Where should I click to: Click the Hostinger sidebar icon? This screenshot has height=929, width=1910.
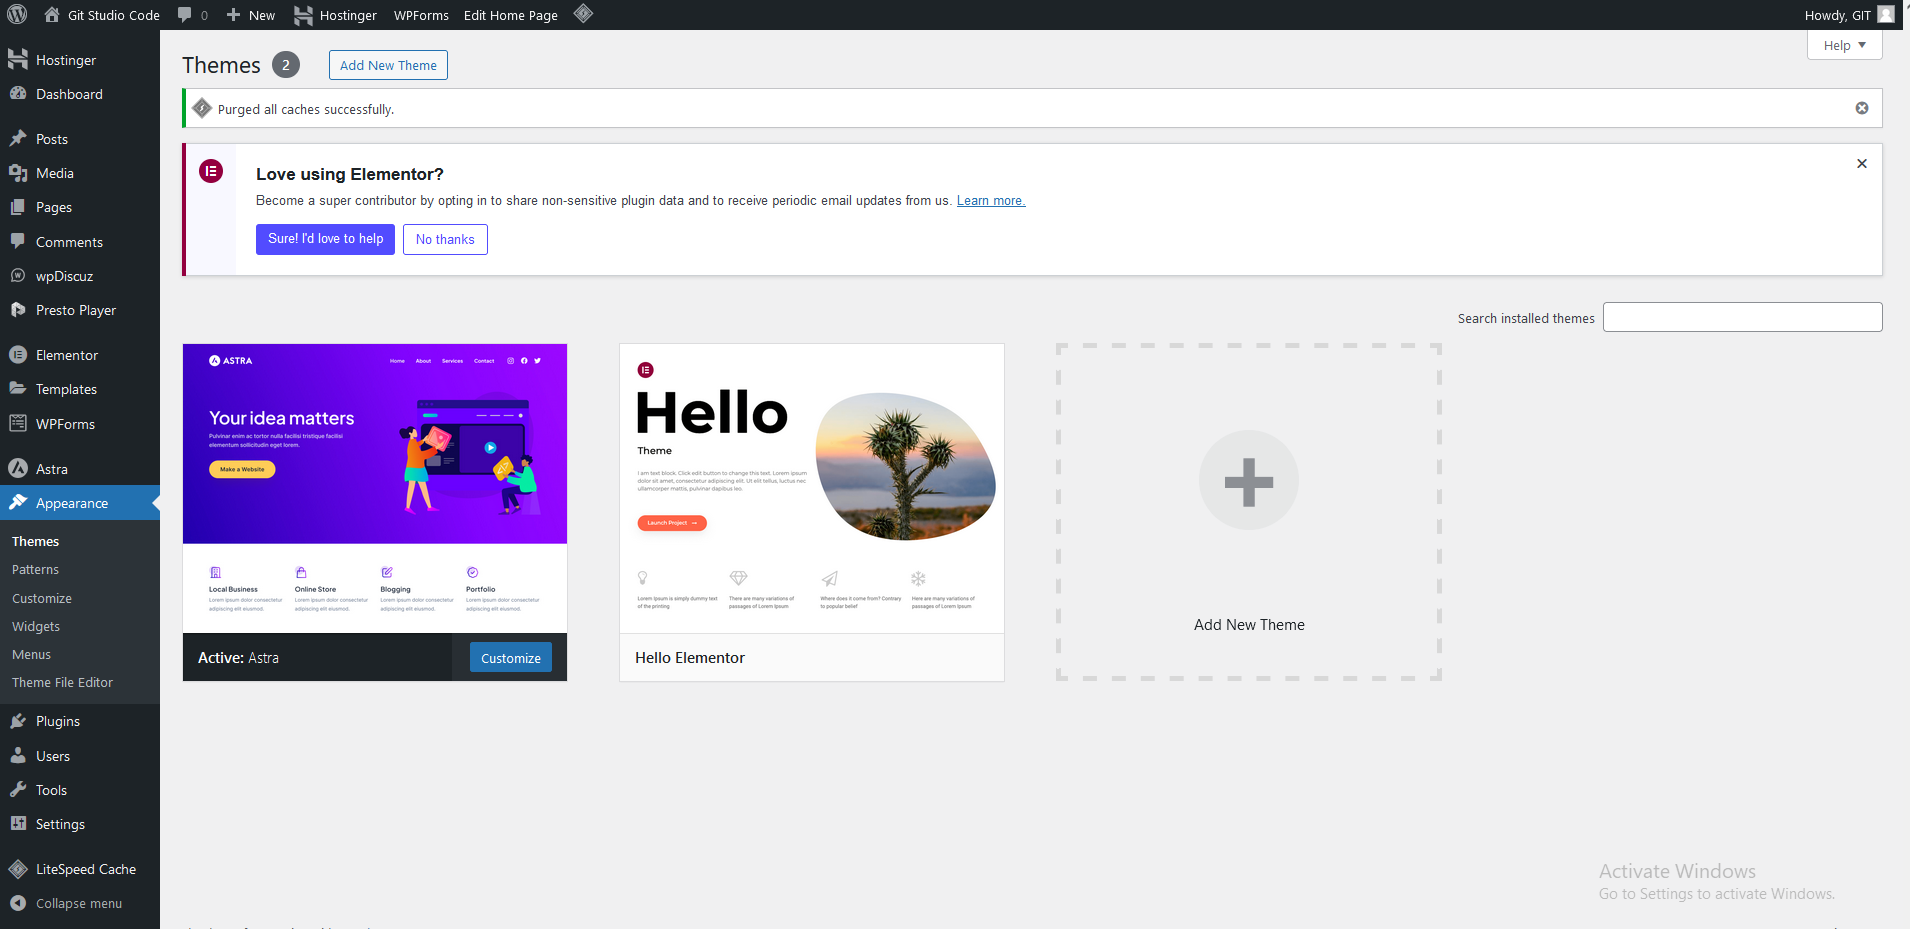click(x=18, y=60)
